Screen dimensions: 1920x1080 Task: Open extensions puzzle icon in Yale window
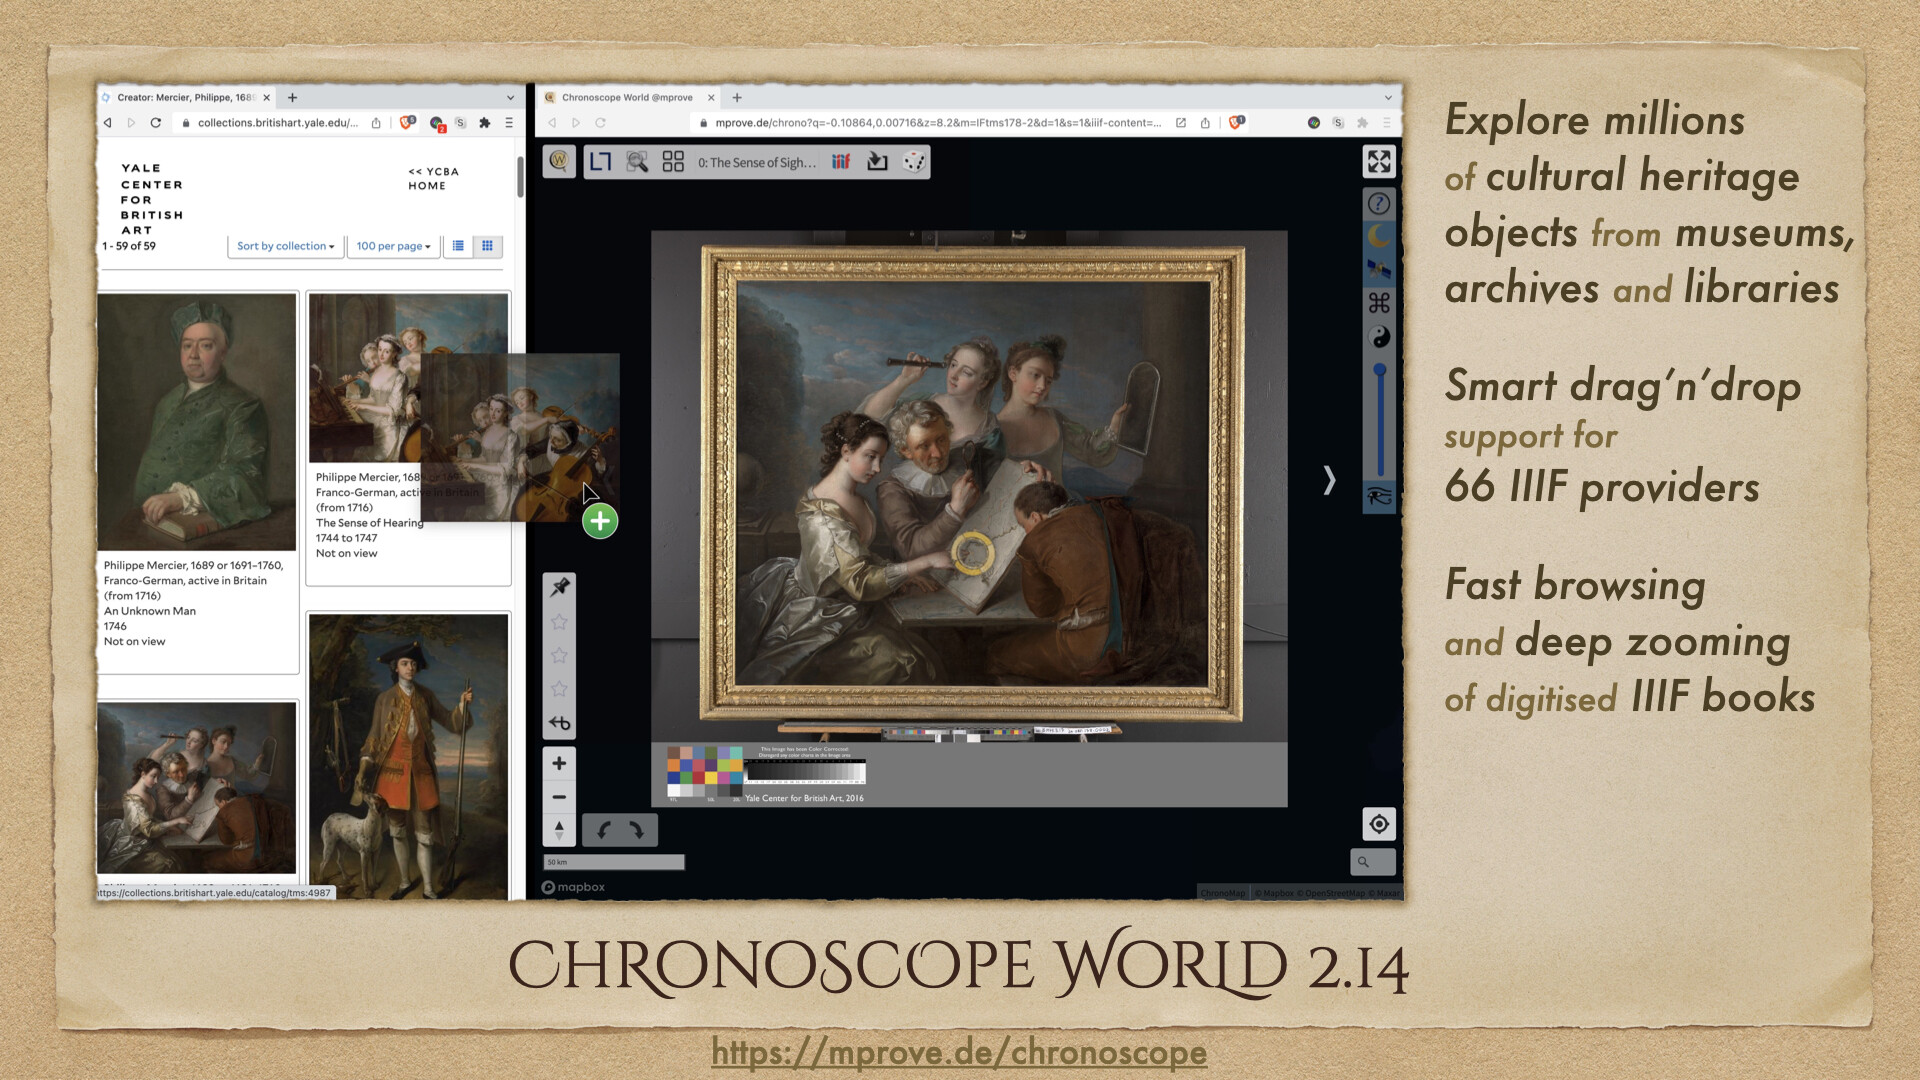tap(485, 122)
